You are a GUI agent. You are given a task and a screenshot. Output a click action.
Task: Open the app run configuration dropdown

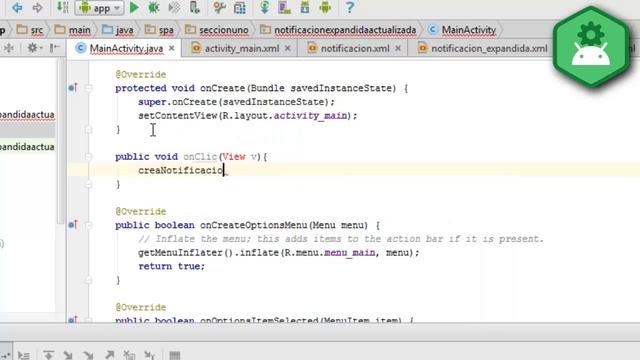tap(100, 8)
